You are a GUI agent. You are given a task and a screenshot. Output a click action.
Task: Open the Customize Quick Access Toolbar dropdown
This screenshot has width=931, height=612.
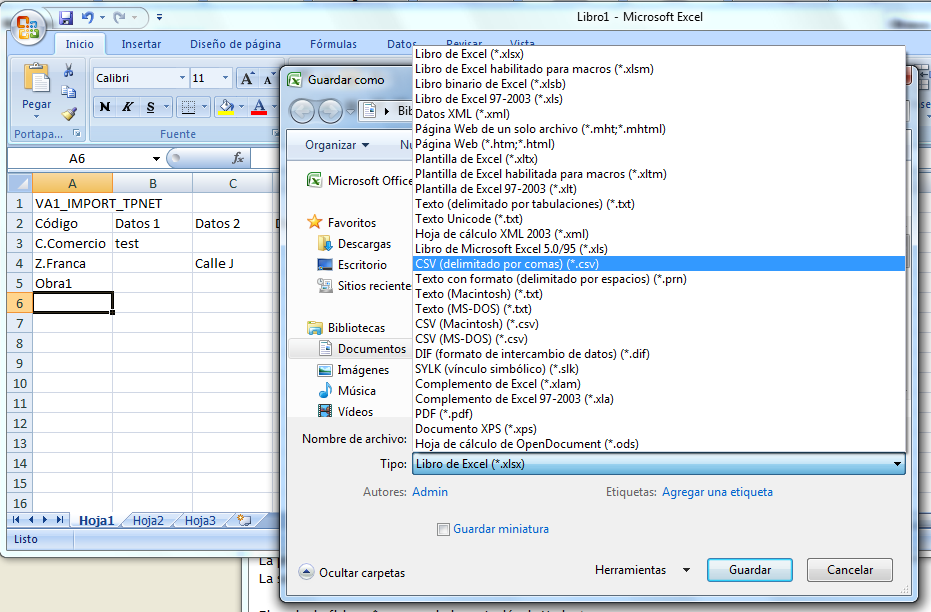pyautogui.click(x=159, y=18)
